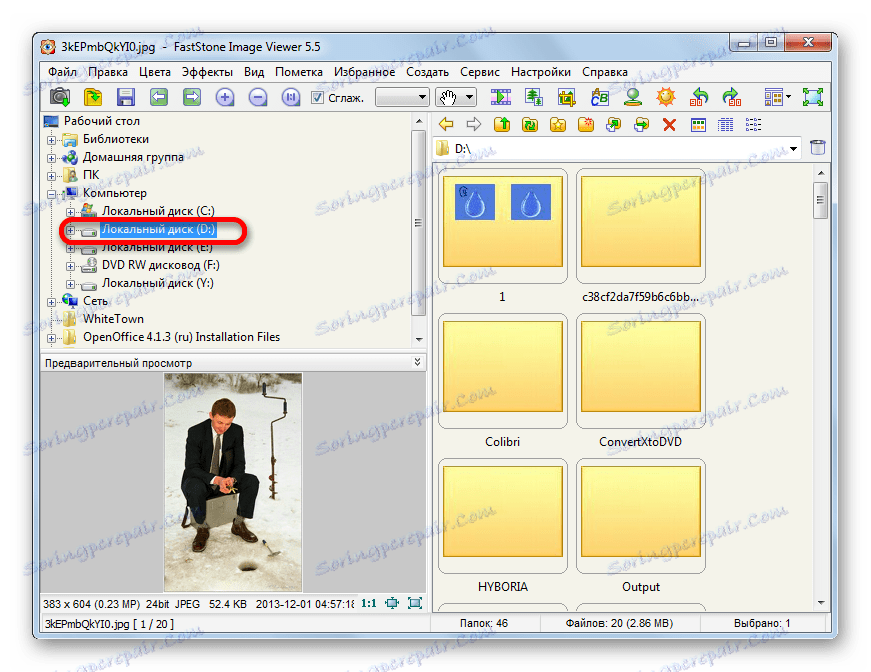Open the Настройки menu
Screen dimensions: 871x672
click(x=541, y=72)
